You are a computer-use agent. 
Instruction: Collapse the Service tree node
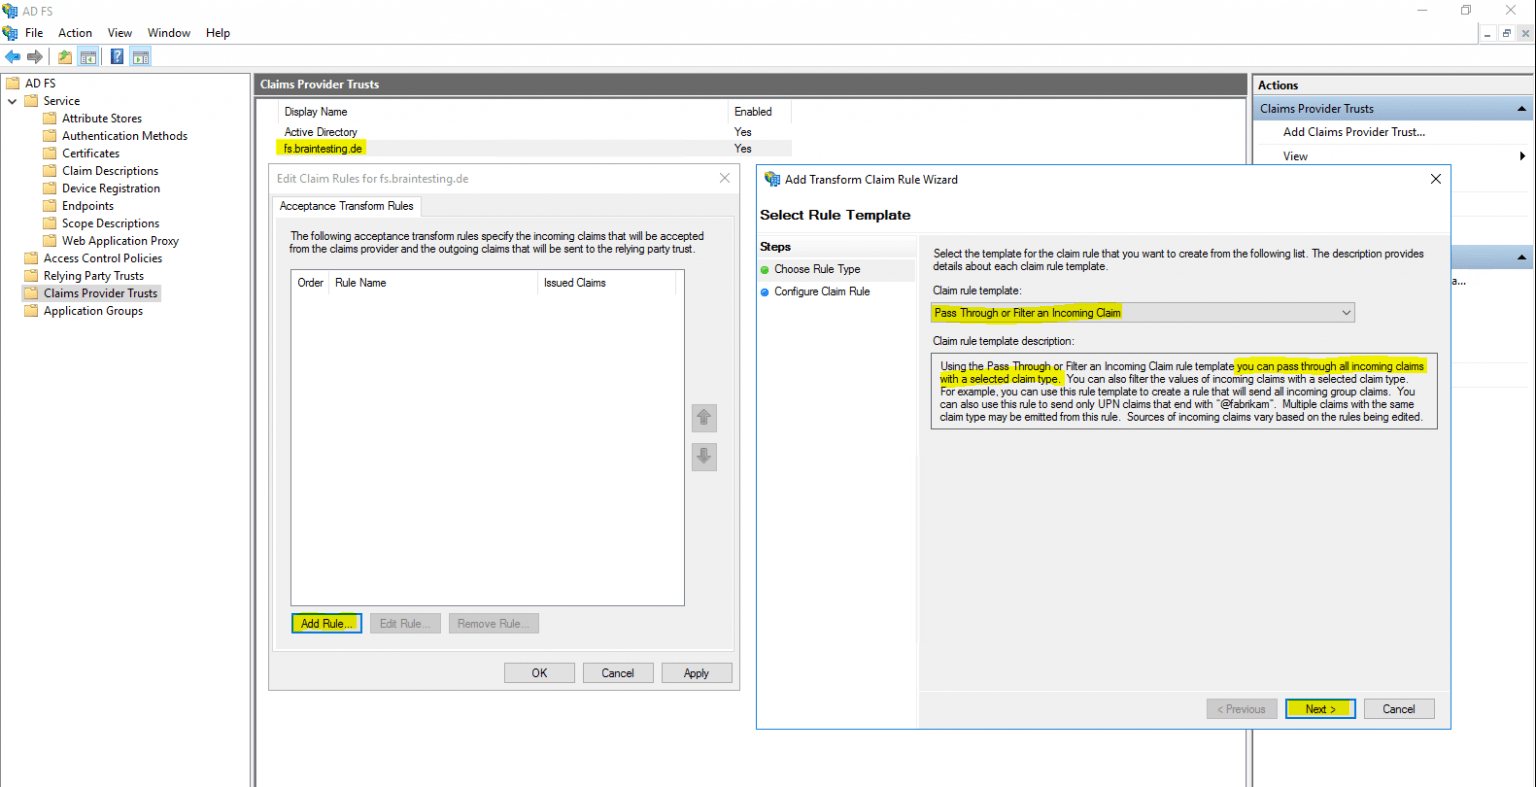pos(12,101)
